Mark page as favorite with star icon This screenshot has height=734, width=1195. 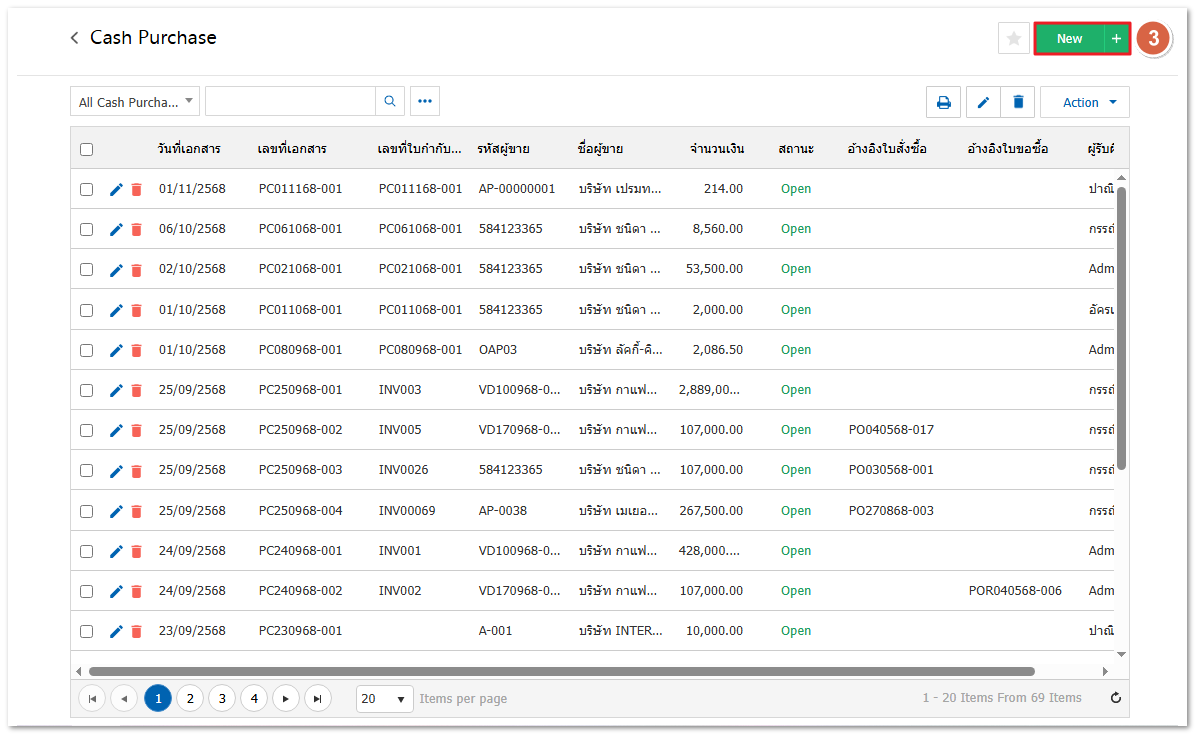pyautogui.click(x=1013, y=38)
